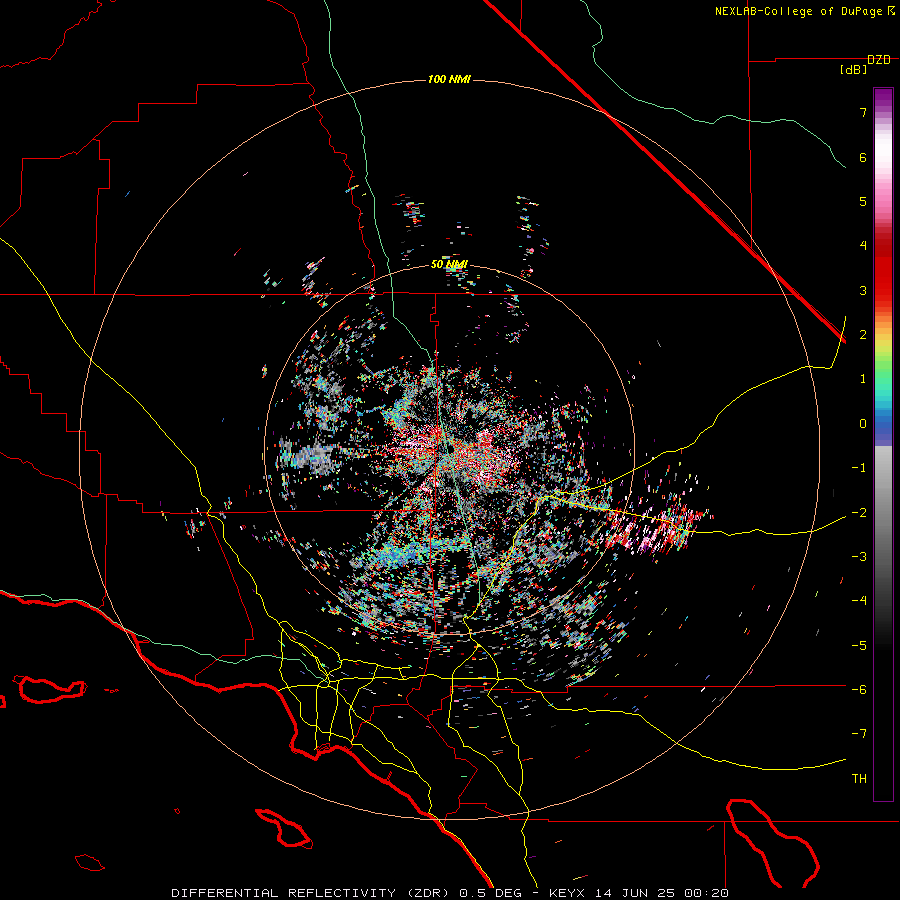The image size is (900, 900).
Task: Click the color scale value 0
Action: (x=863, y=424)
